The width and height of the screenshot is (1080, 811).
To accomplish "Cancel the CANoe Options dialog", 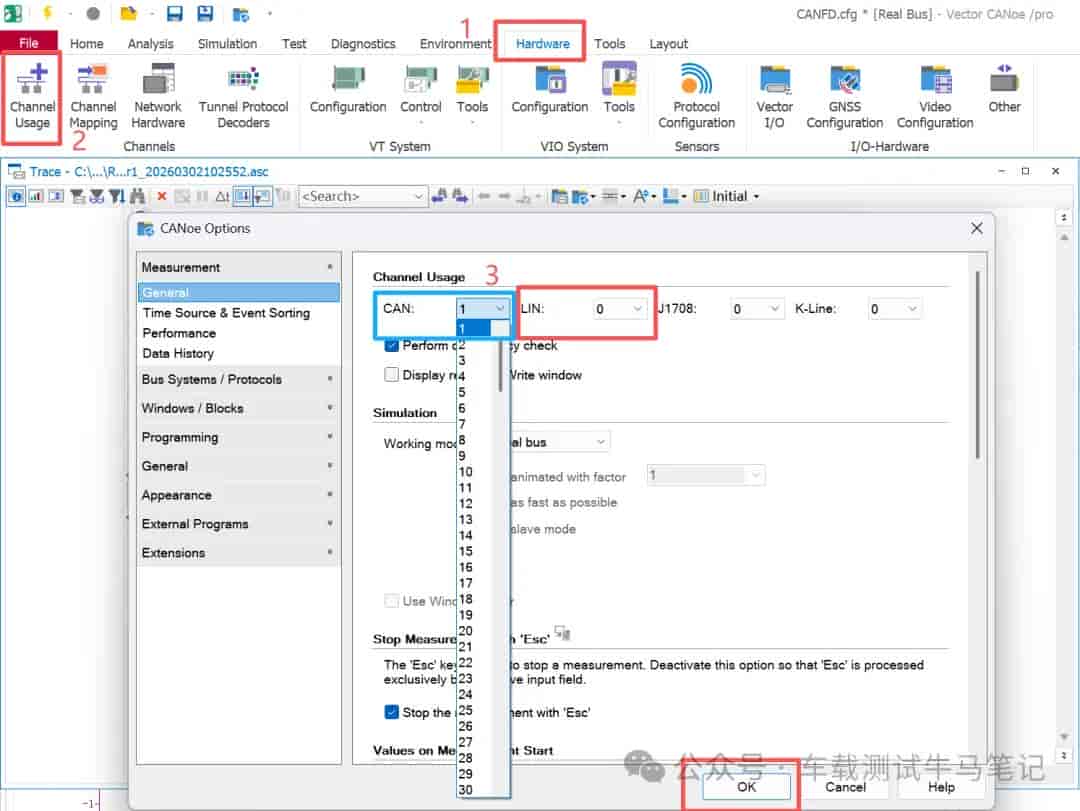I will pyautogui.click(x=845, y=787).
